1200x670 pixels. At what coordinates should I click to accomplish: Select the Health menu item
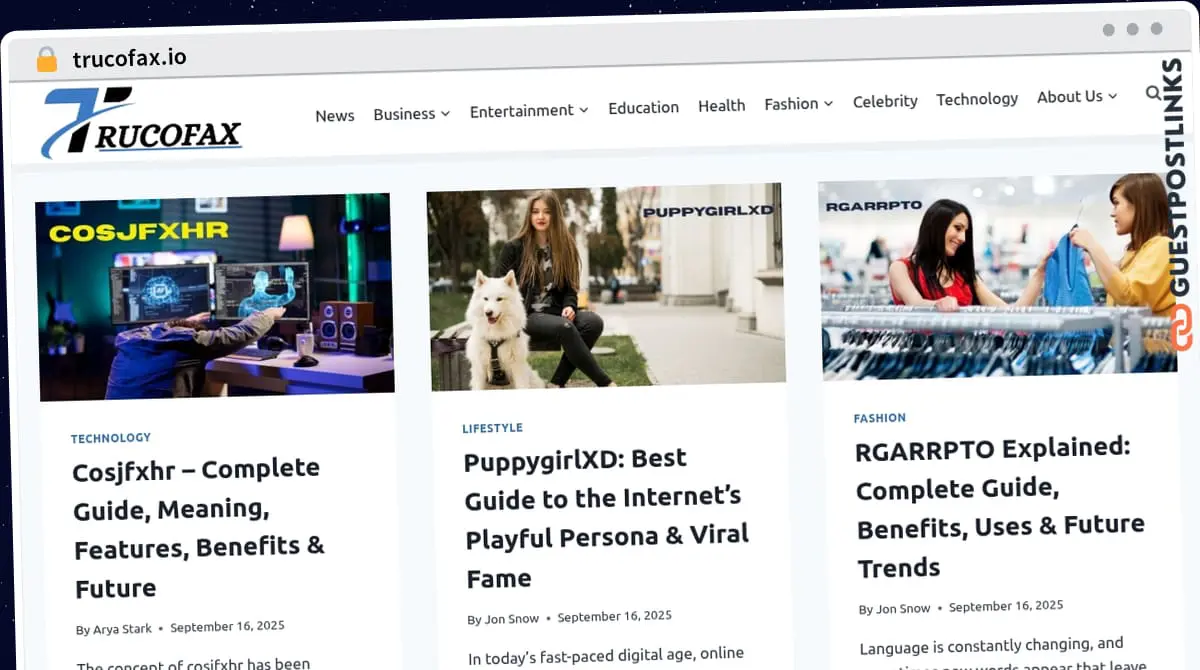(721, 105)
